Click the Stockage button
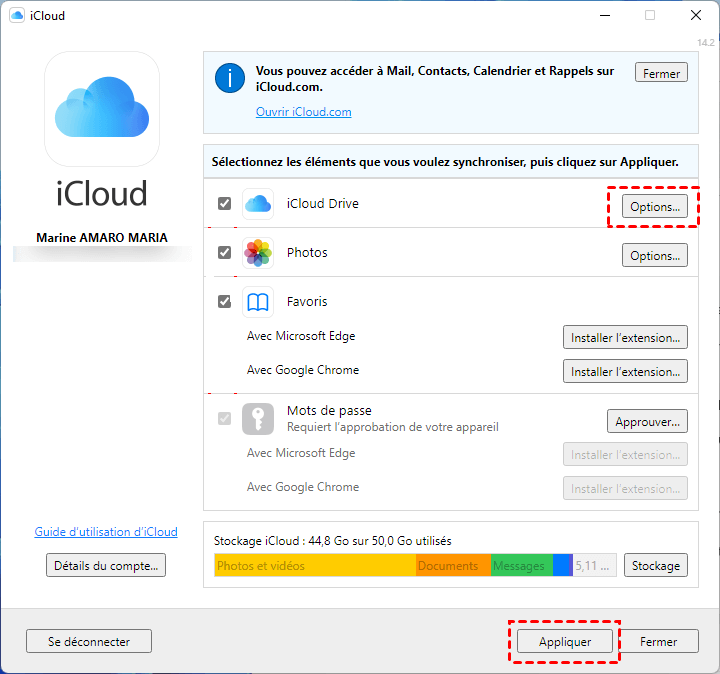 (x=656, y=566)
